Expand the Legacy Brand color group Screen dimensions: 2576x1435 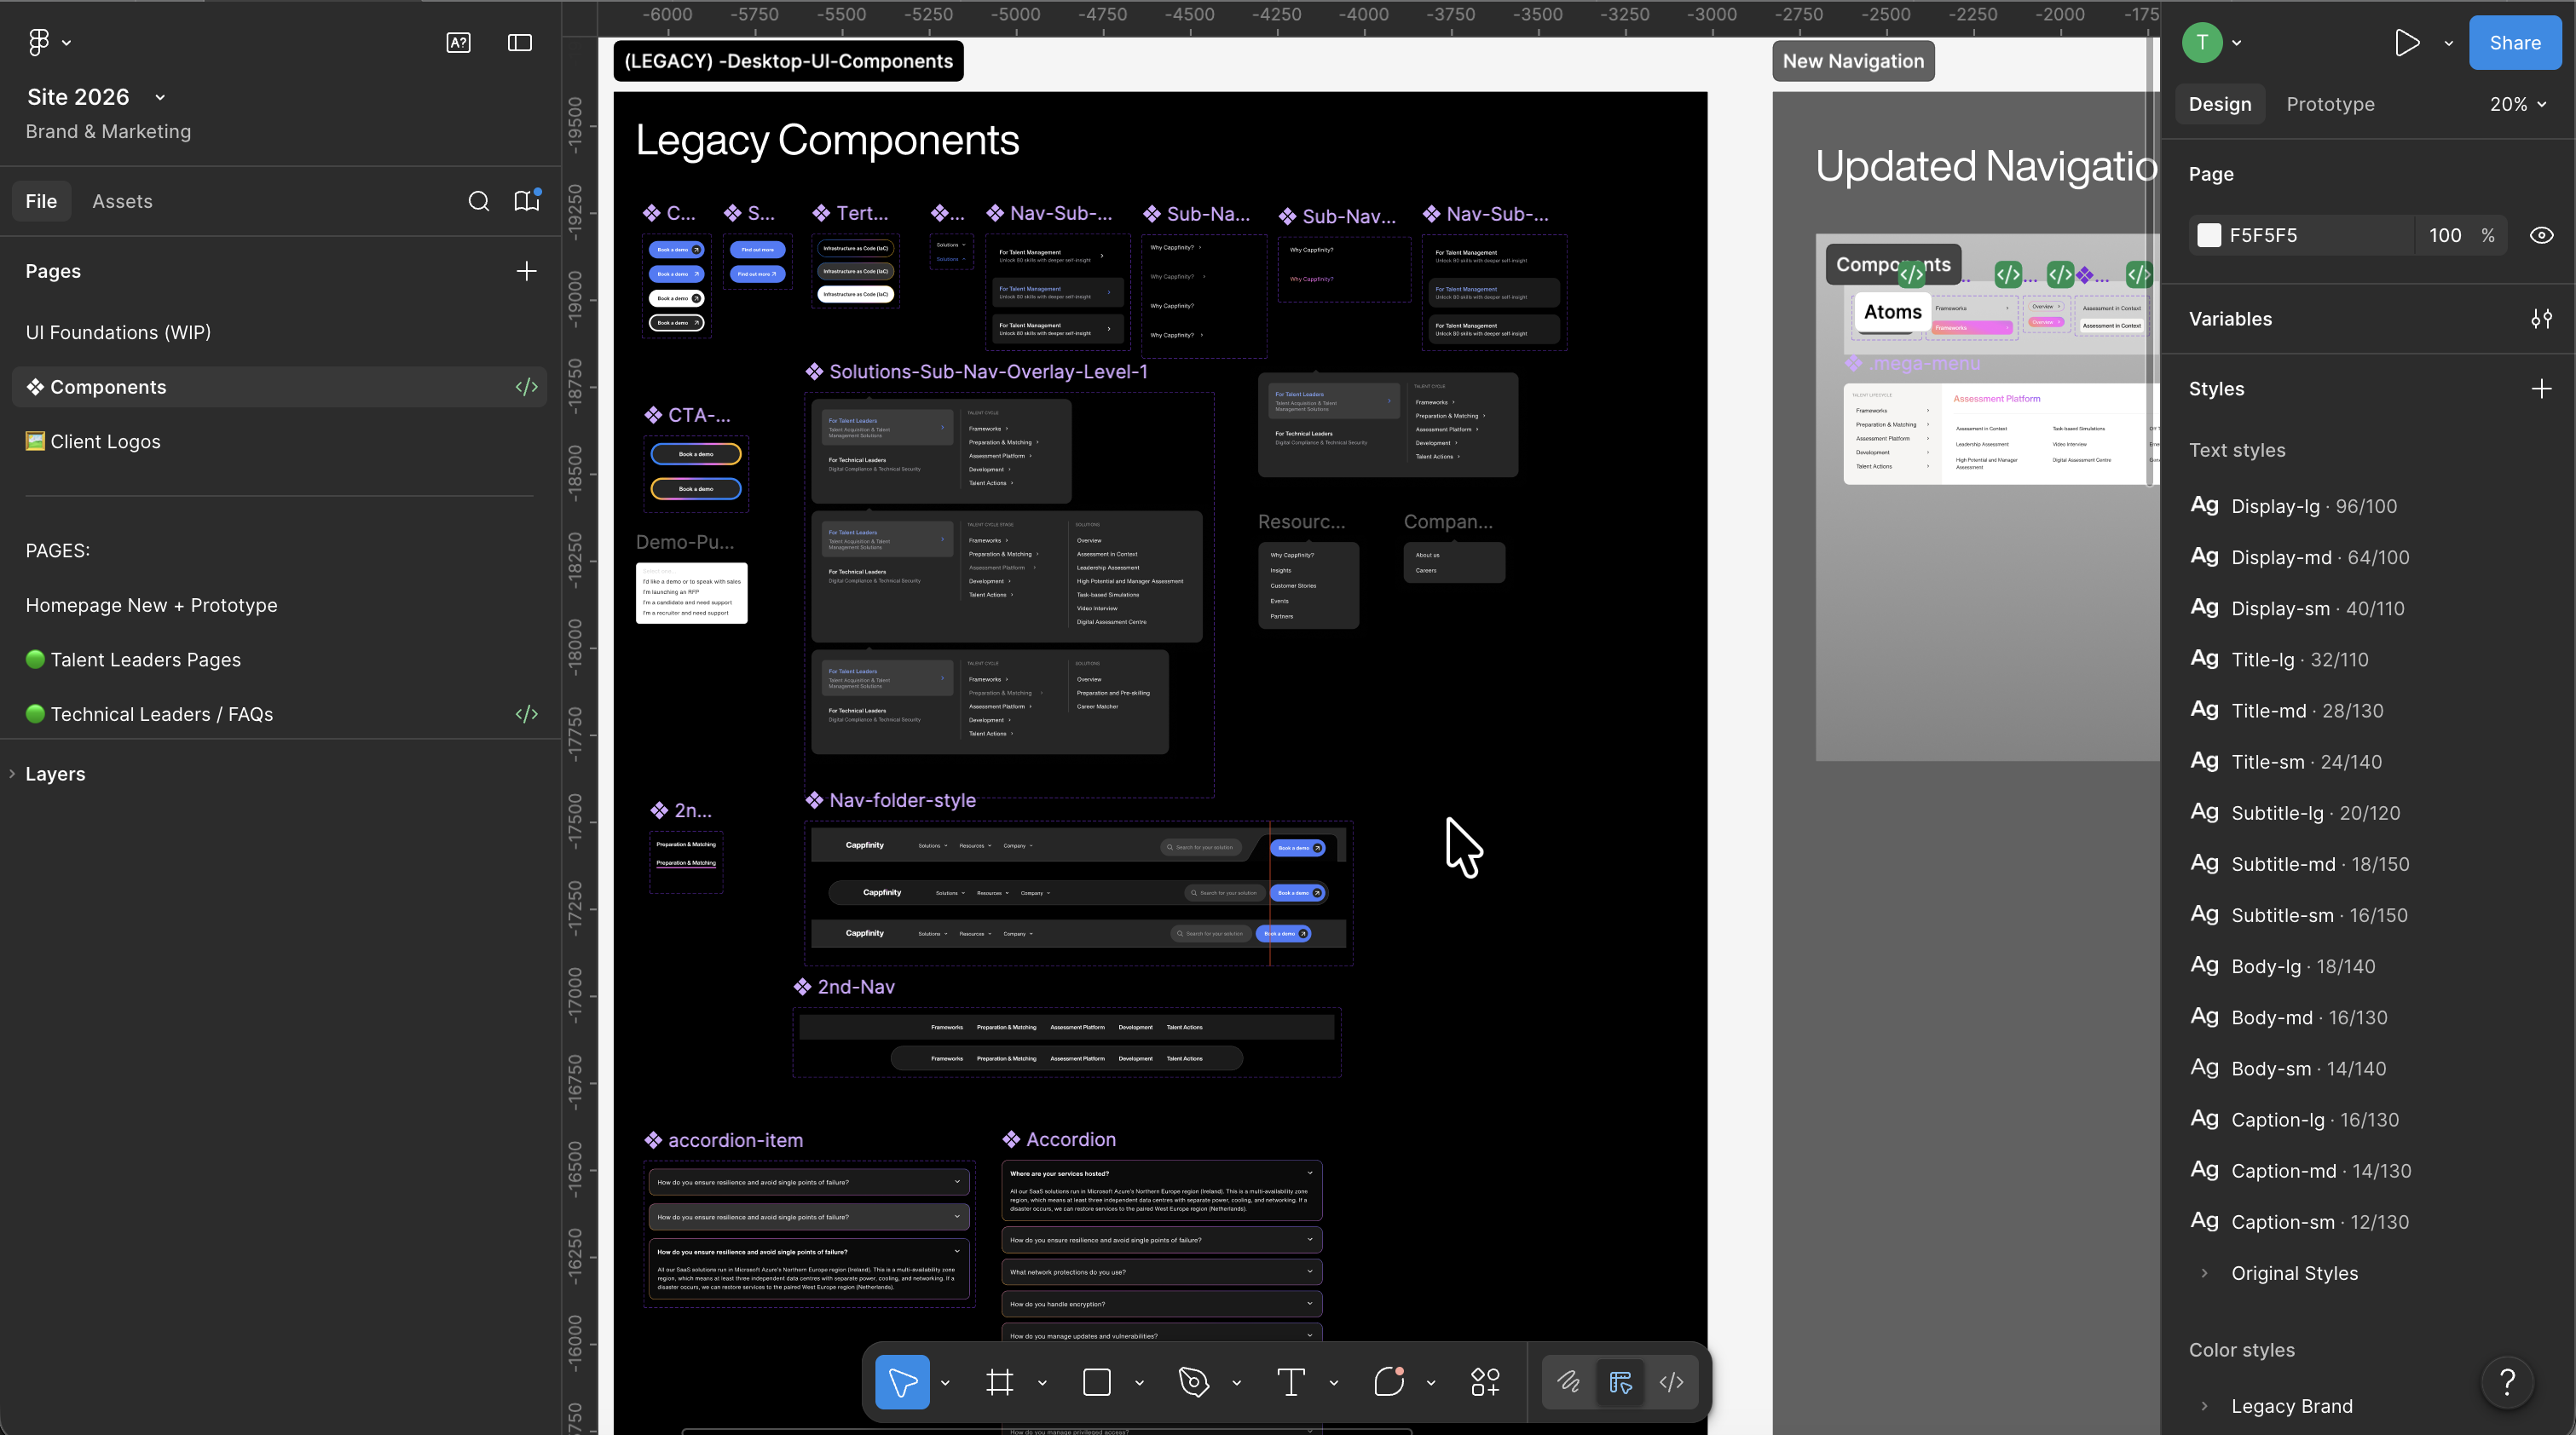pos(2204,1406)
